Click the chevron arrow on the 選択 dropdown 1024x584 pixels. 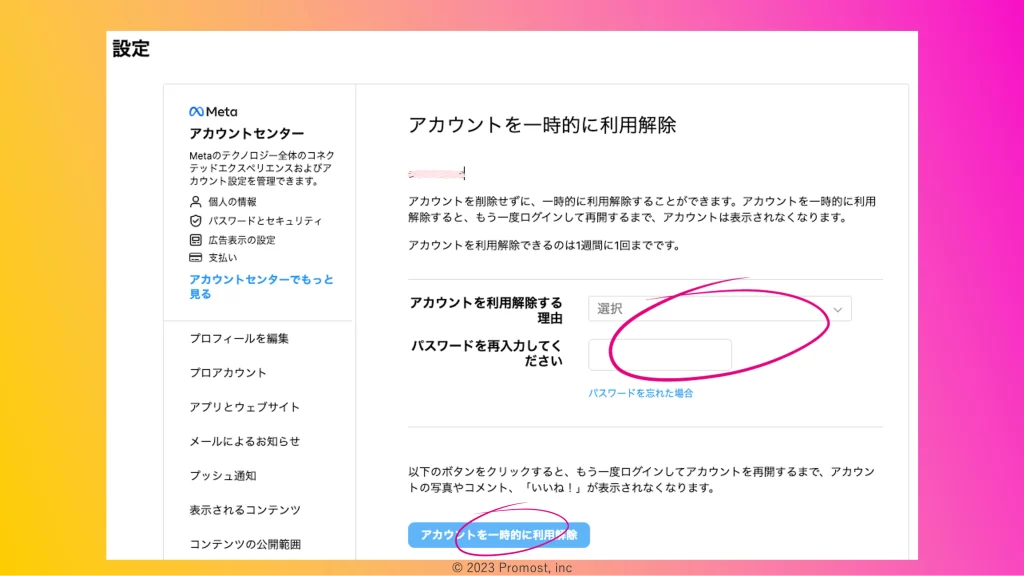click(x=838, y=310)
